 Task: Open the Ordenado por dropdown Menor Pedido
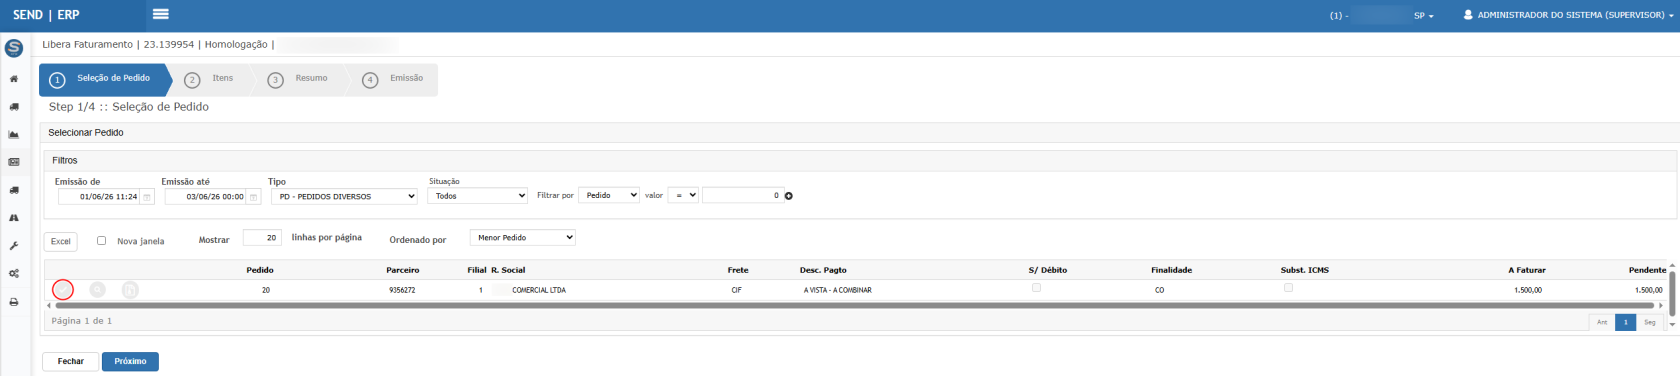tap(523, 237)
